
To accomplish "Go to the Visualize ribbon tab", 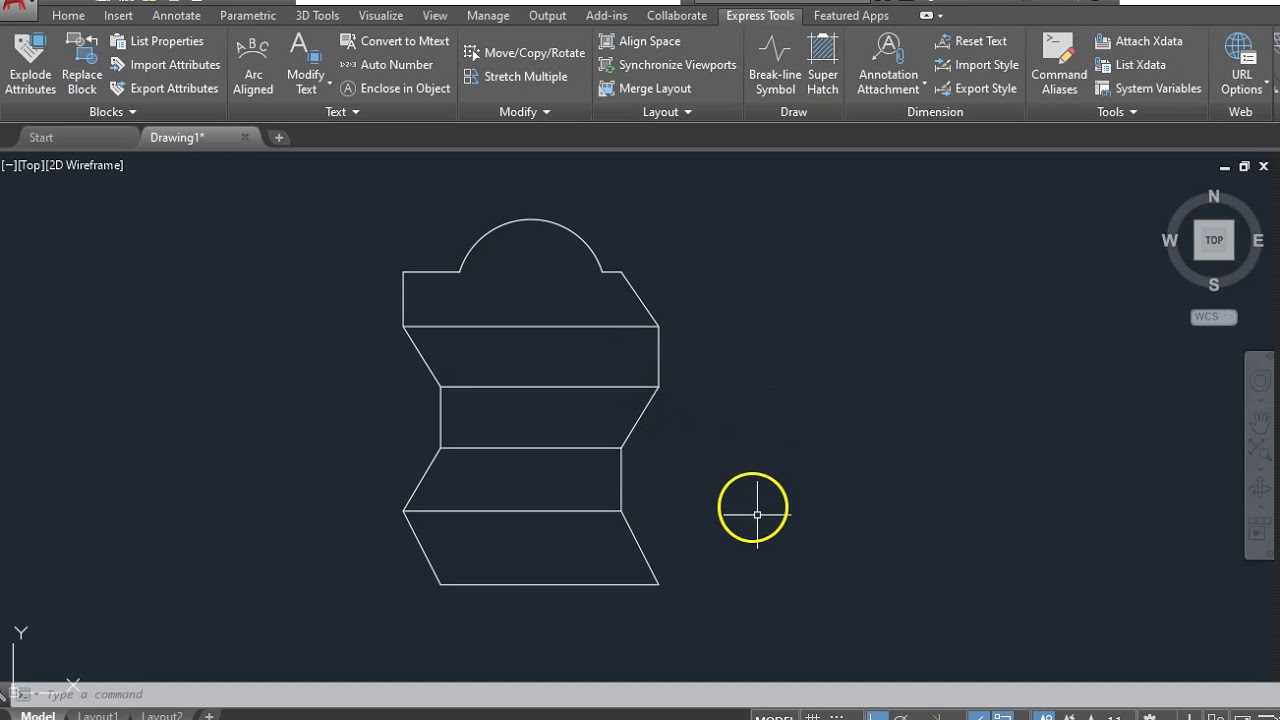I will click(381, 16).
